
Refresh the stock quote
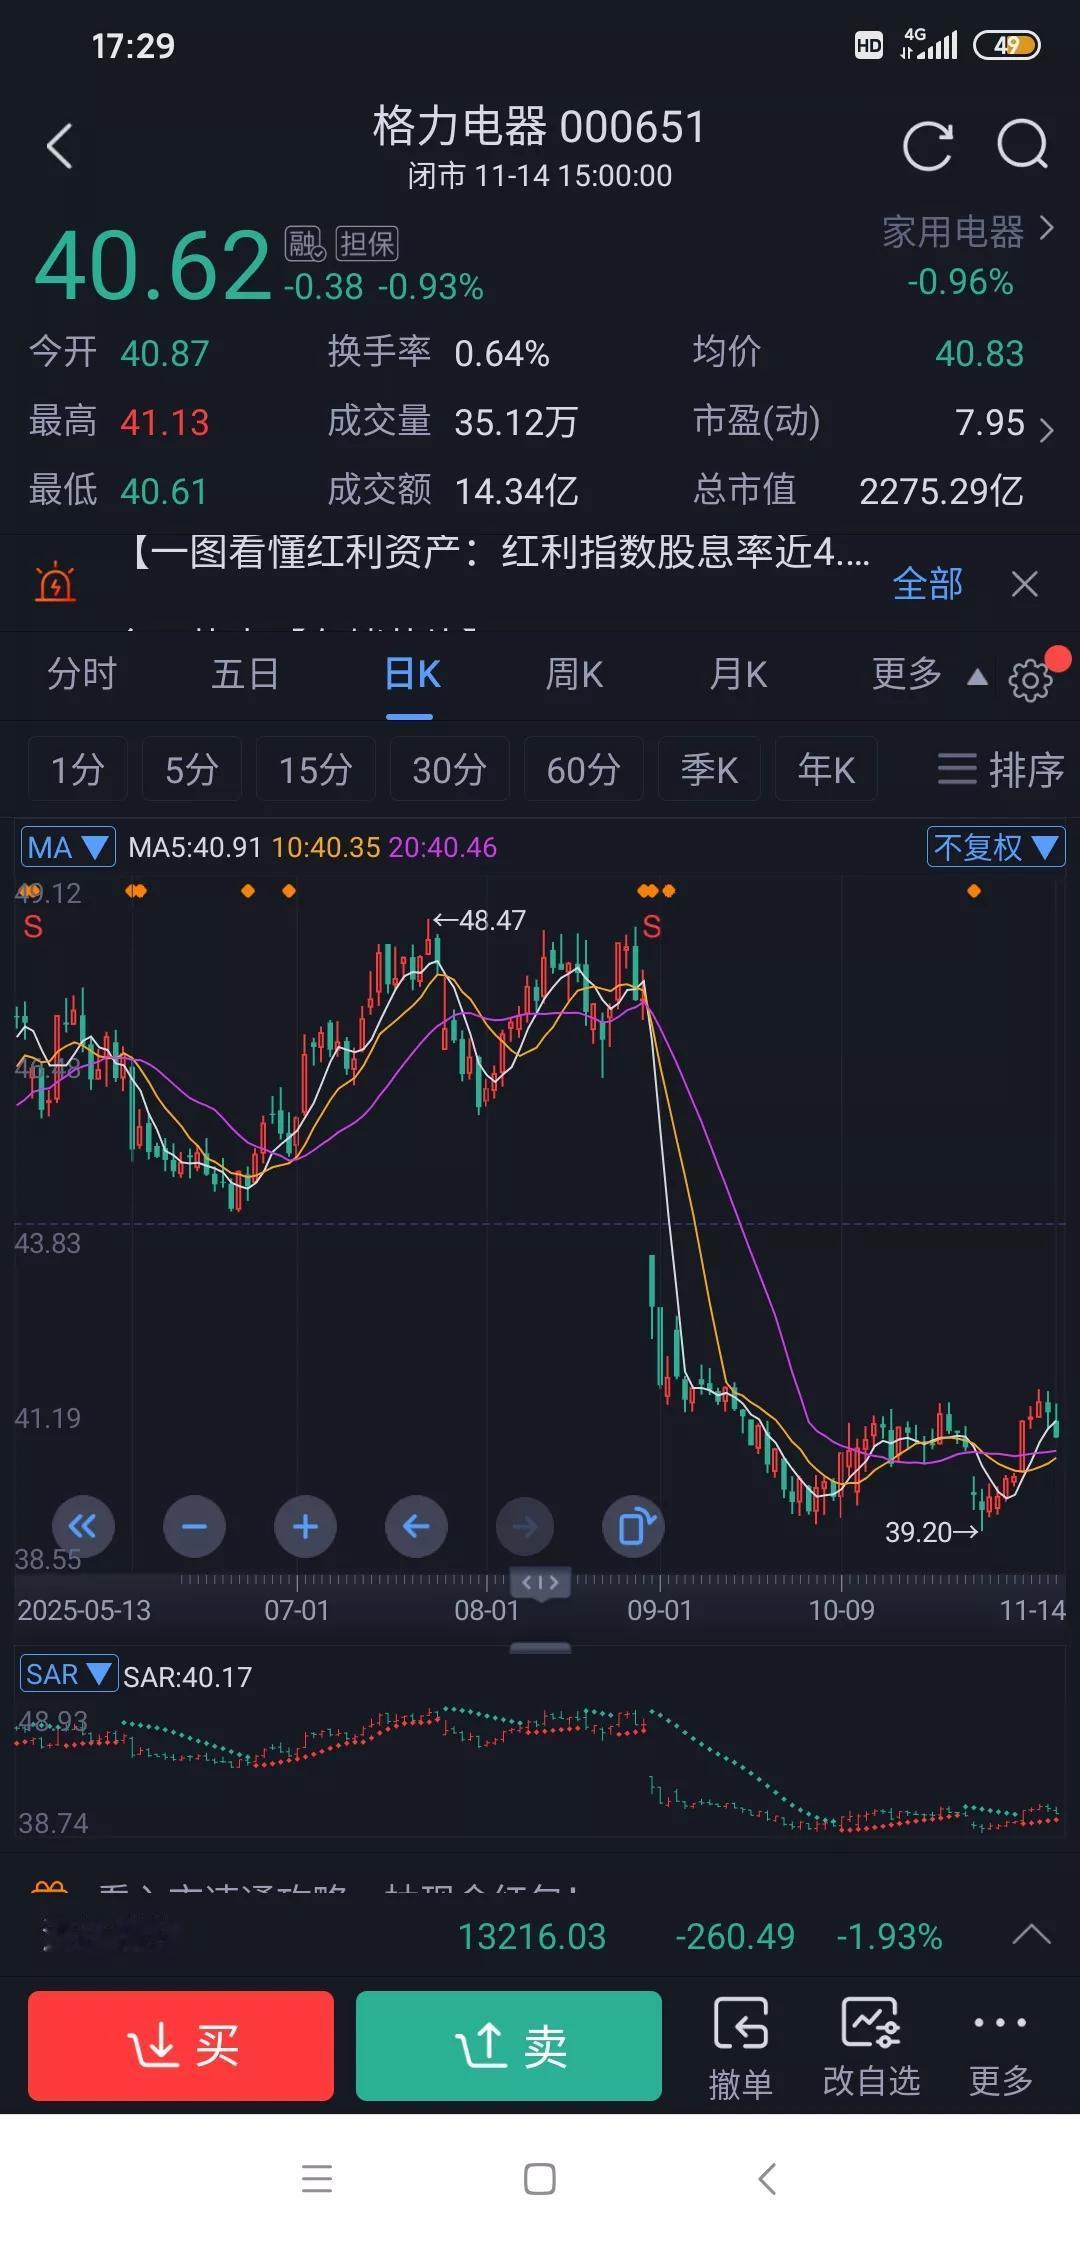(927, 147)
